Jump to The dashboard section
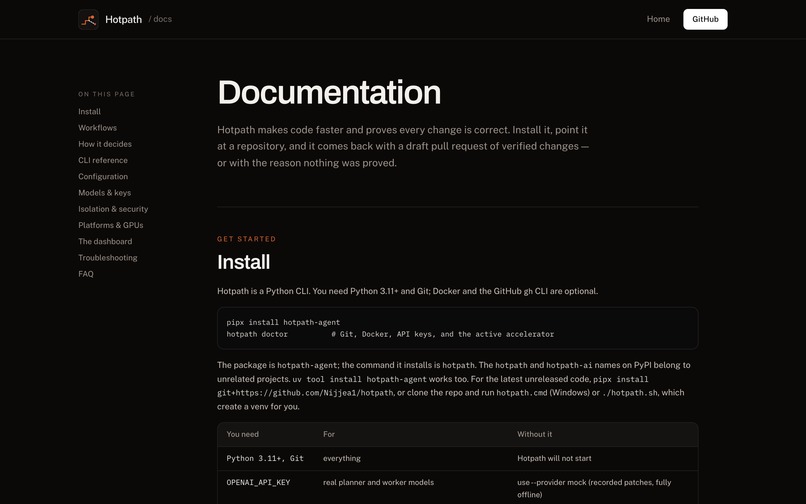Image resolution: width=806 pixels, height=504 pixels. coord(105,241)
